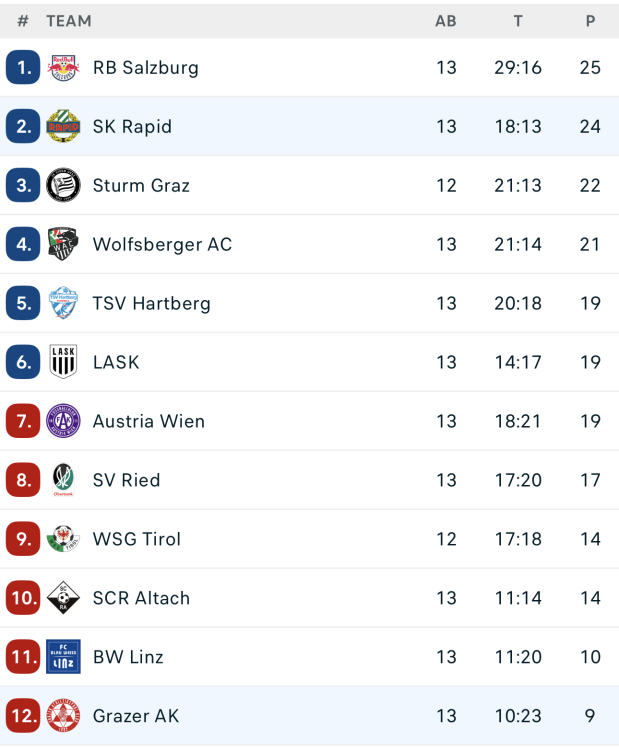The image size is (619, 750).
Task: Click the SK Rapid club crest
Action: pyautogui.click(x=63, y=127)
